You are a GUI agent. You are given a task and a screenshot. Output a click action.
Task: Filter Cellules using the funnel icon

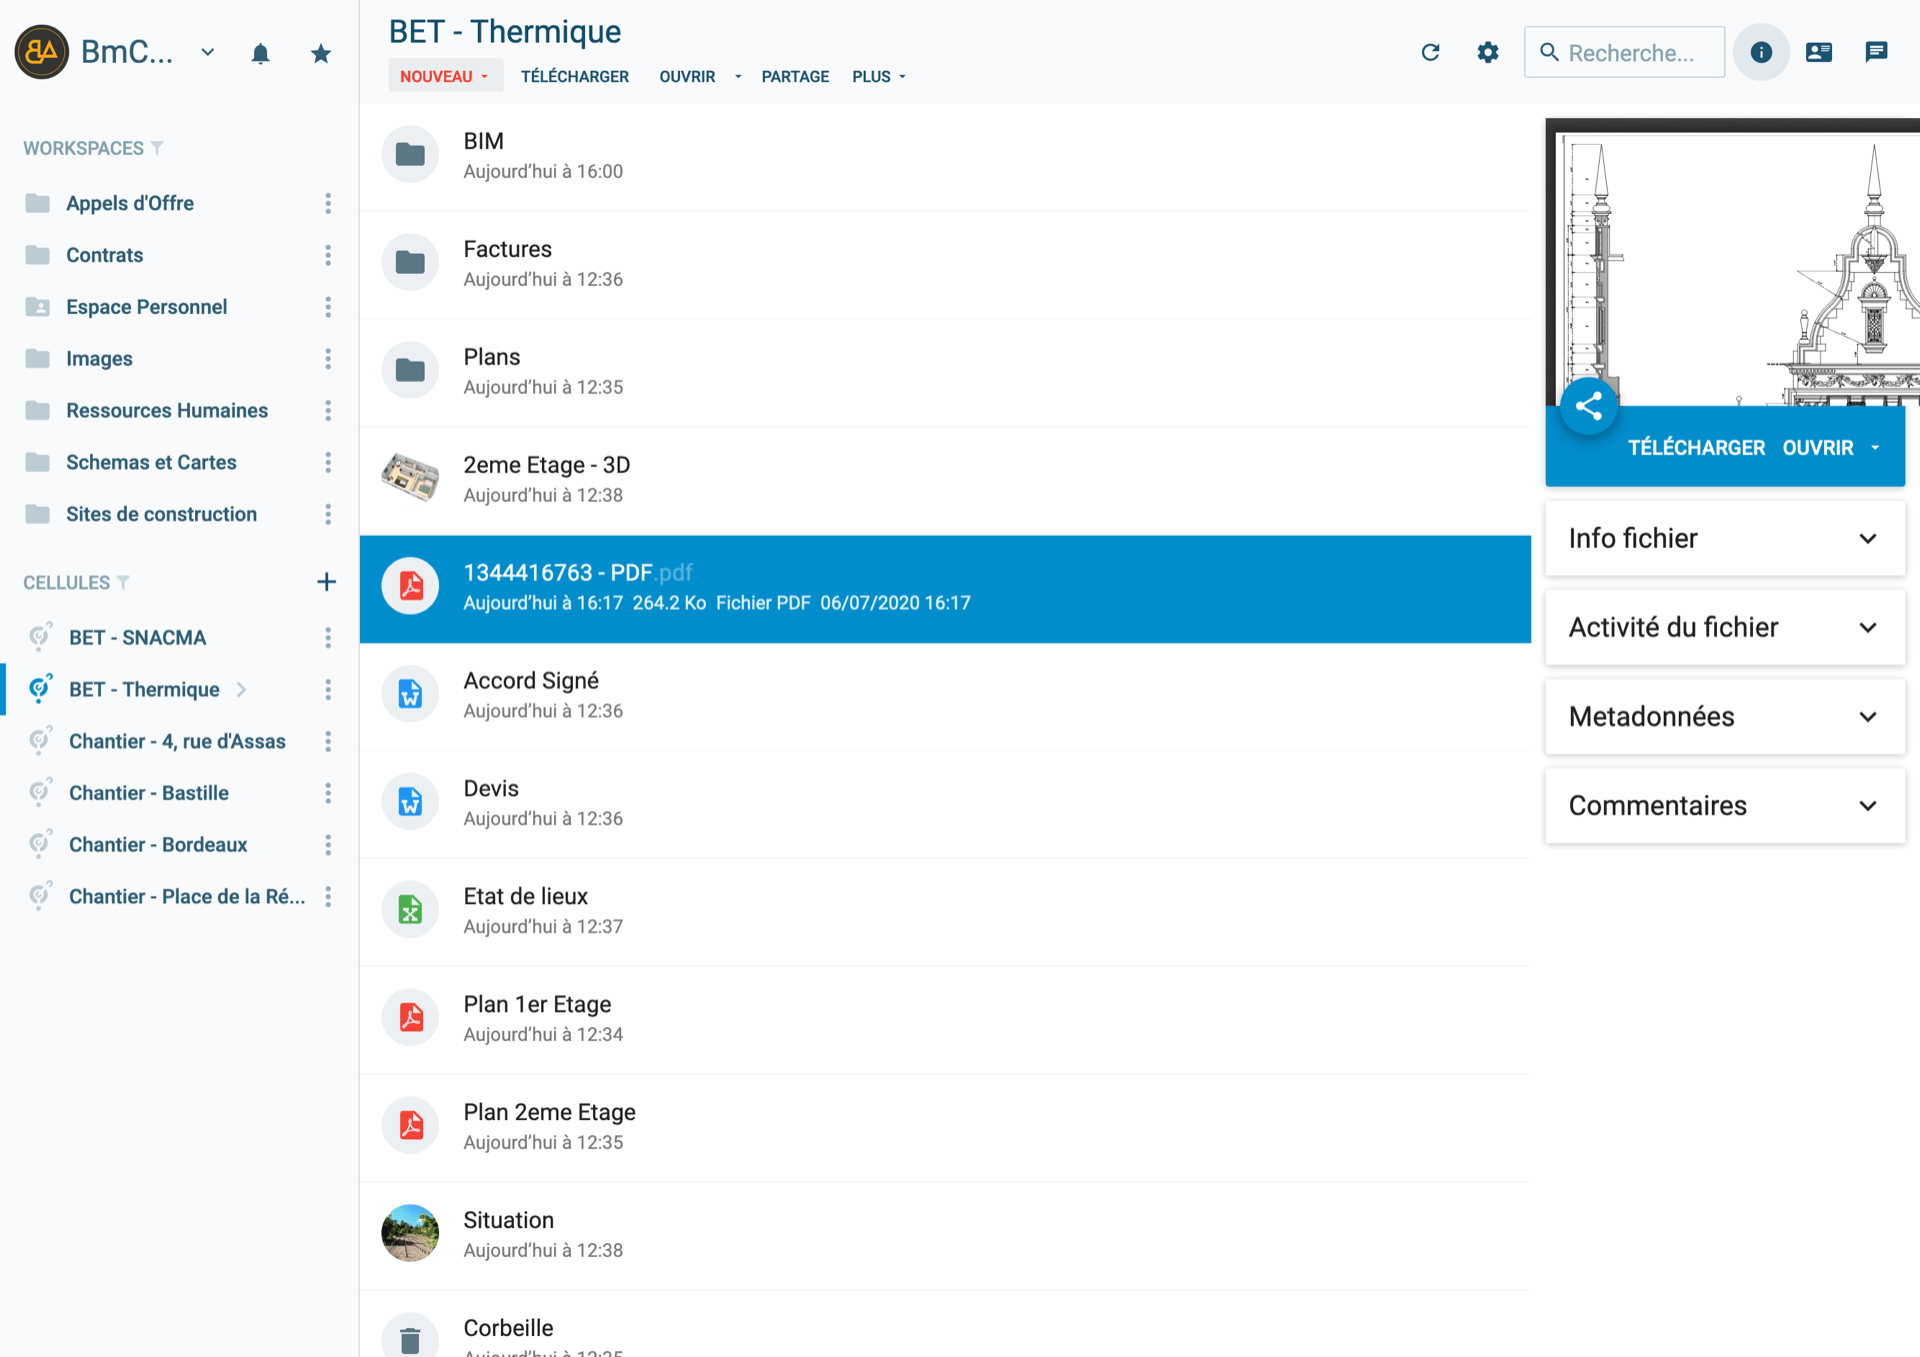click(123, 582)
